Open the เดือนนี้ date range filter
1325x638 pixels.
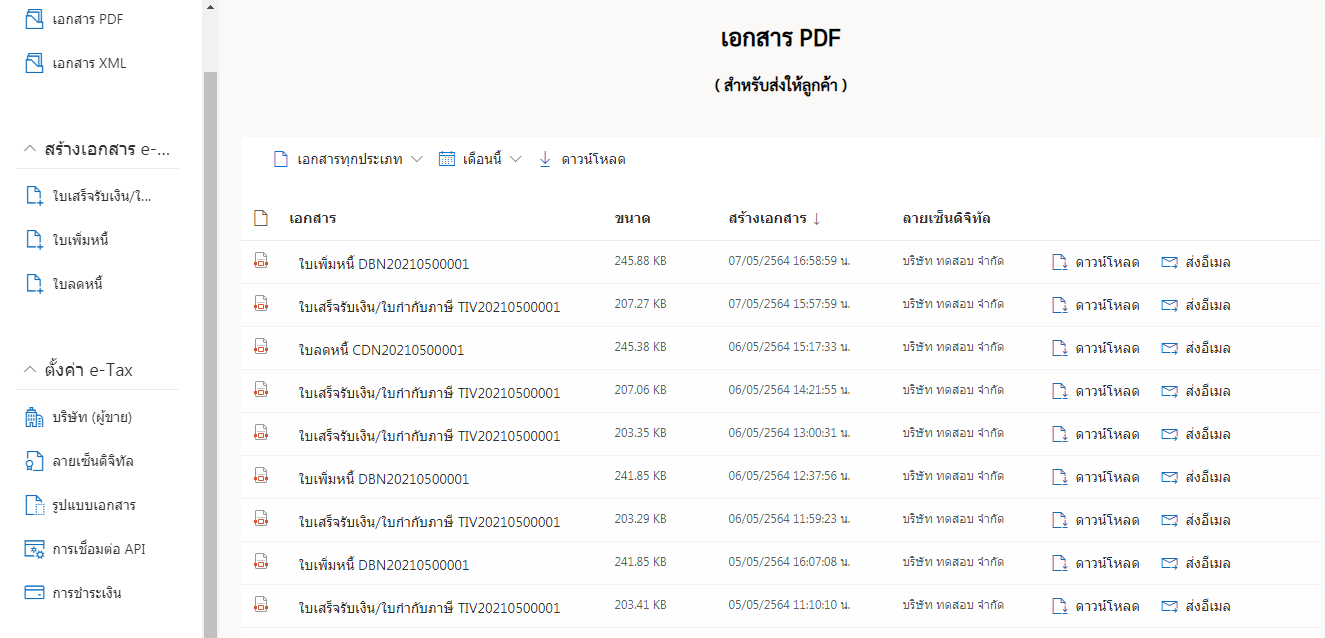[480, 158]
